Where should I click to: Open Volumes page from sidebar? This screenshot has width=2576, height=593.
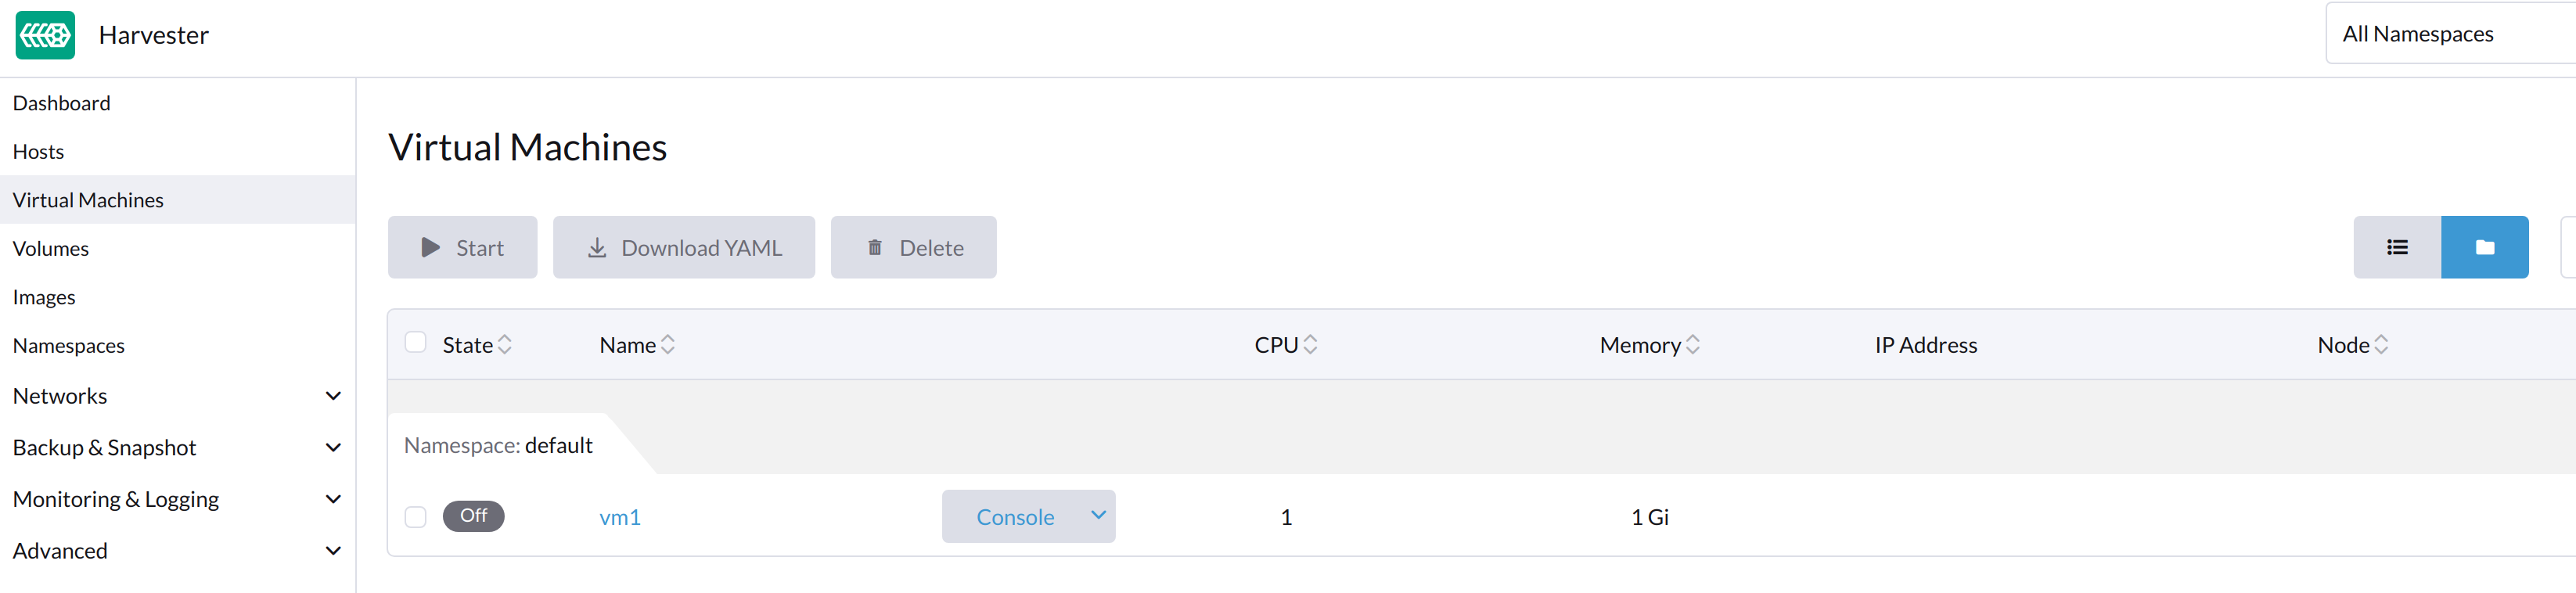[x=51, y=249]
